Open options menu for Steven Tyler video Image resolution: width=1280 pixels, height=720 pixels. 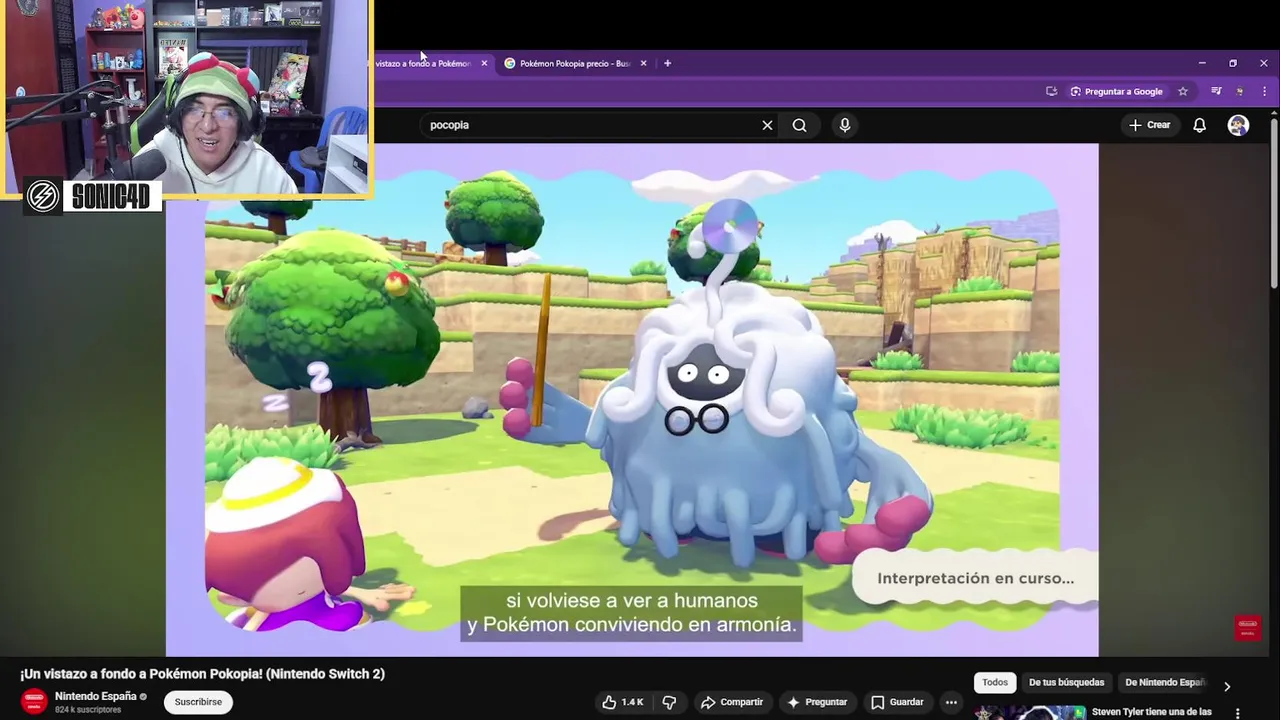(1238, 713)
